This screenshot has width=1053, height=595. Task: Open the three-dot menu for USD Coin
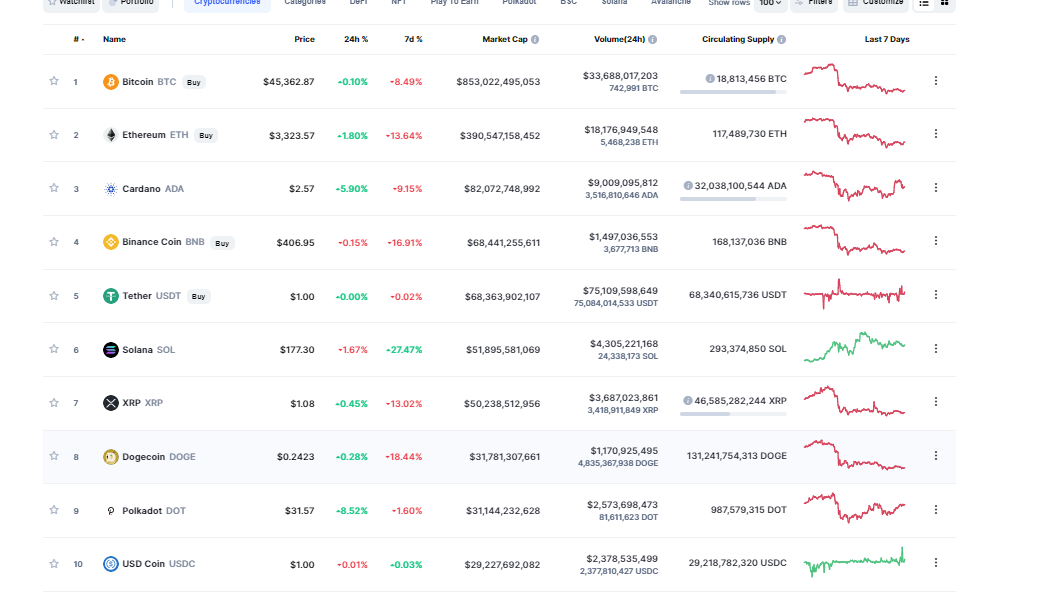(935, 563)
